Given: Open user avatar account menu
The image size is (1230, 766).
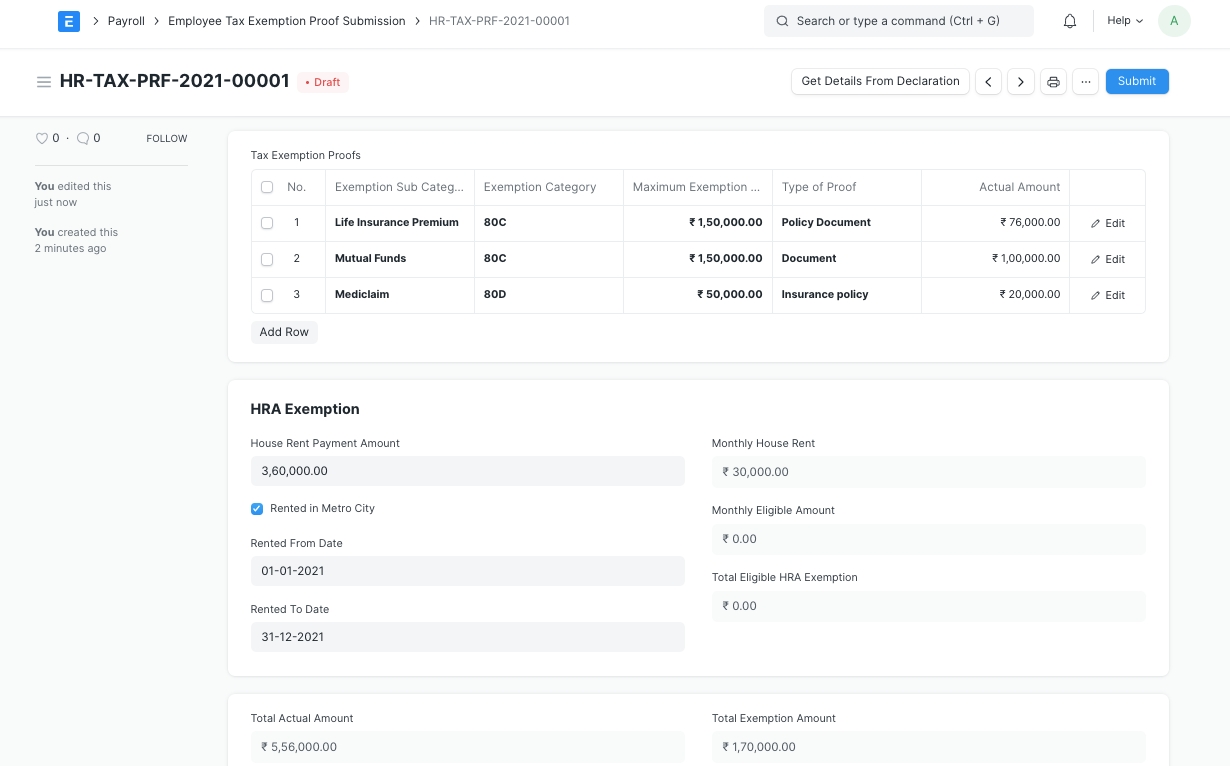Looking at the screenshot, I should (1173, 21).
